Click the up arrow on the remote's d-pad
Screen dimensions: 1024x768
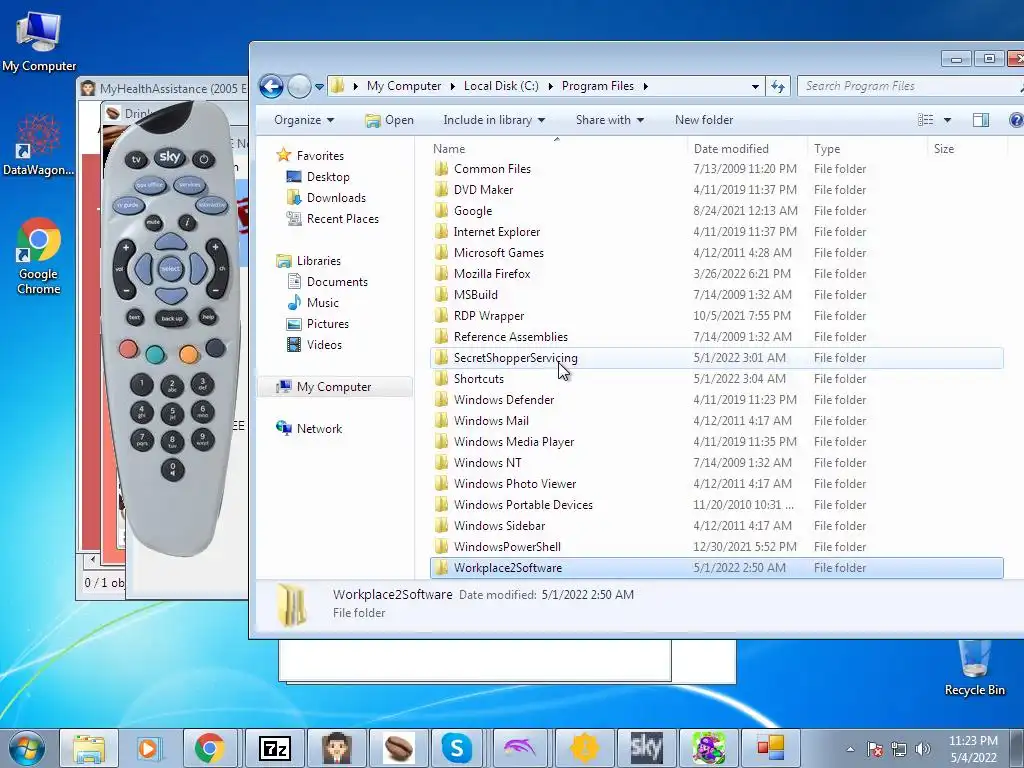170,242
